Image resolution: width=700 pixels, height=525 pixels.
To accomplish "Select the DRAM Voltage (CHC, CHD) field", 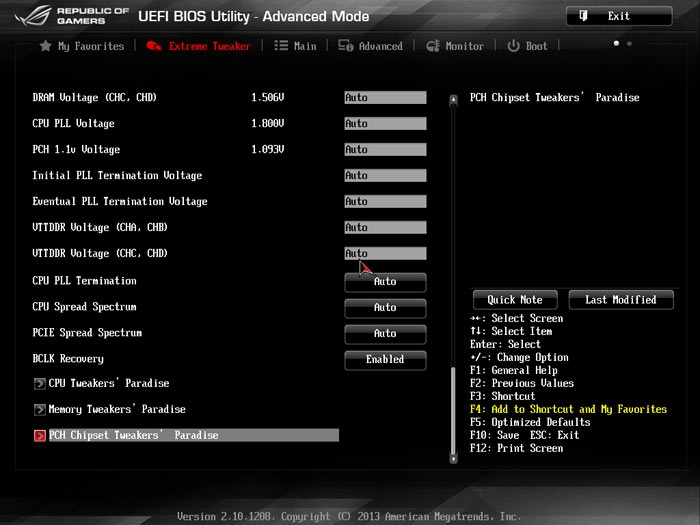I will (x=385, y=98).
